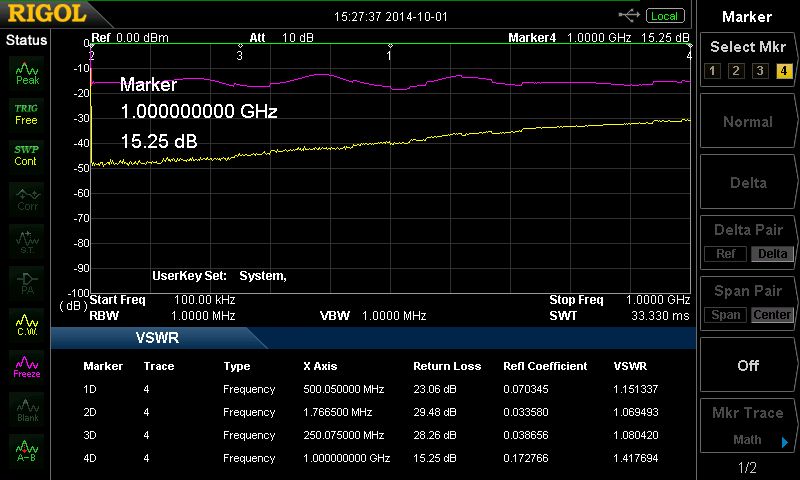Click the Local mode indicator button

point(664,16)
